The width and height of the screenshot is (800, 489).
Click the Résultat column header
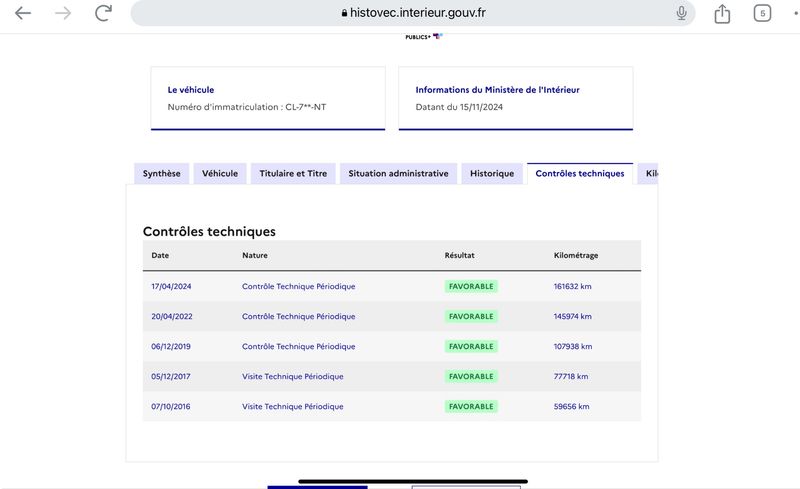tap(460, 255)
